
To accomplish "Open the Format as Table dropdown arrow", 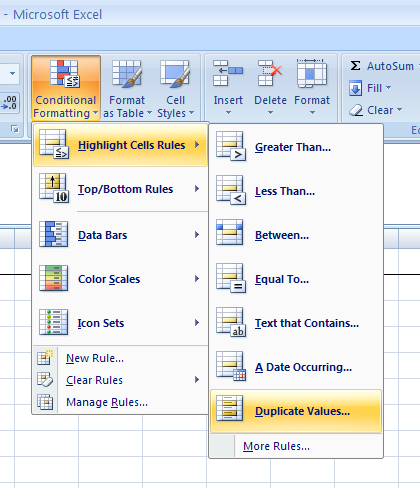I will pyautogui.click(x=149, y=113).
